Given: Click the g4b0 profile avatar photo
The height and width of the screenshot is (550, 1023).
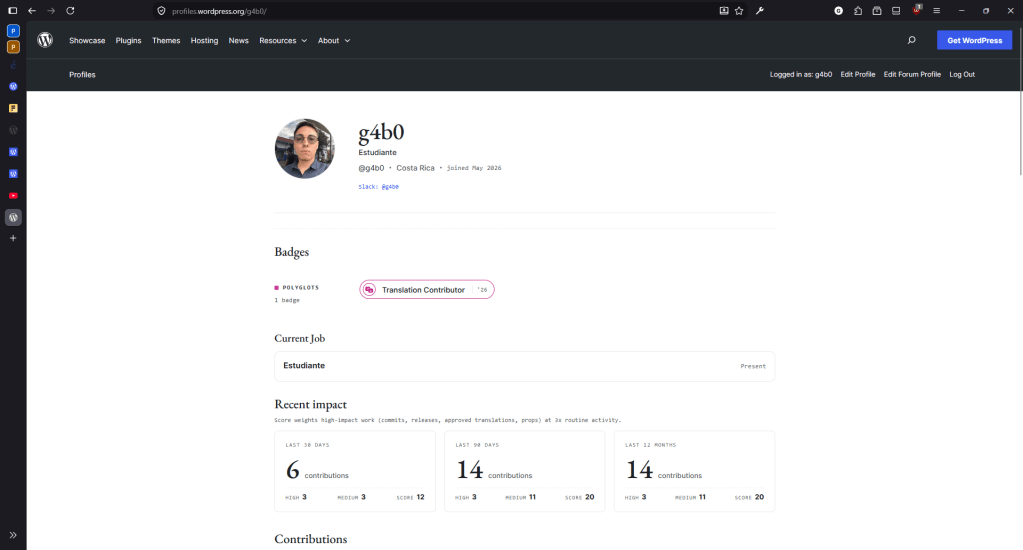Looking at the screenshot, I should [x=305, y=149].
